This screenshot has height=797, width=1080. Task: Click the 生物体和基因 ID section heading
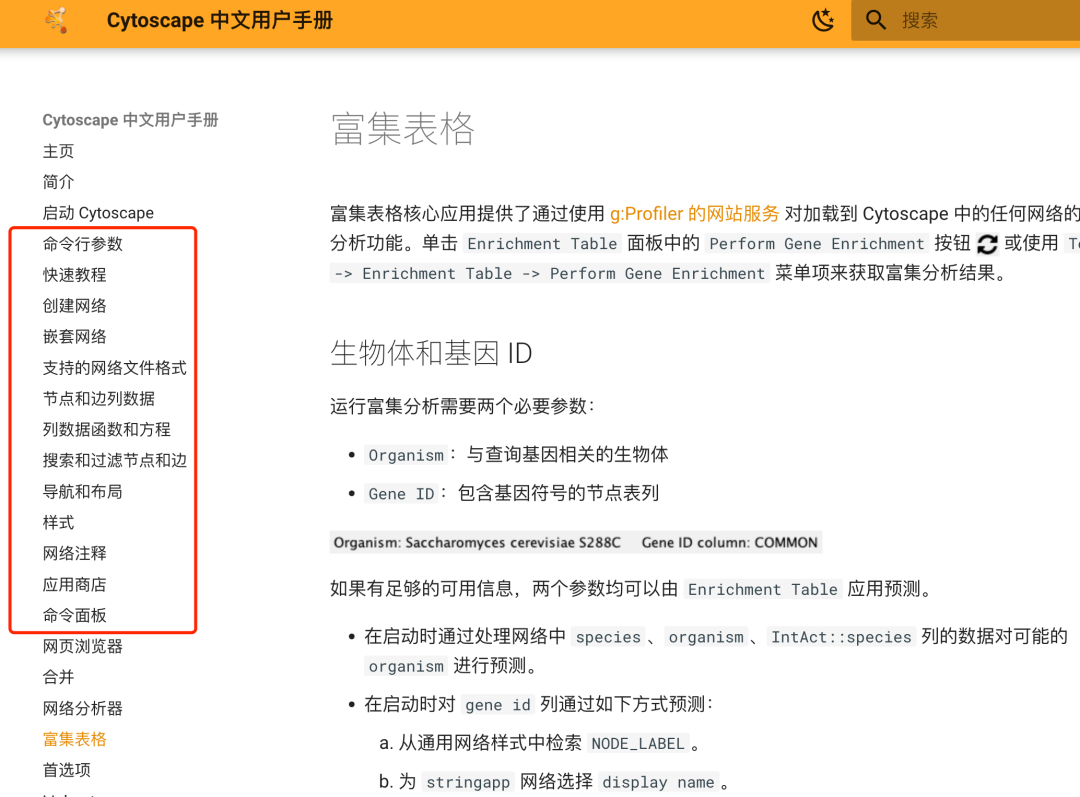coord(431,353)
